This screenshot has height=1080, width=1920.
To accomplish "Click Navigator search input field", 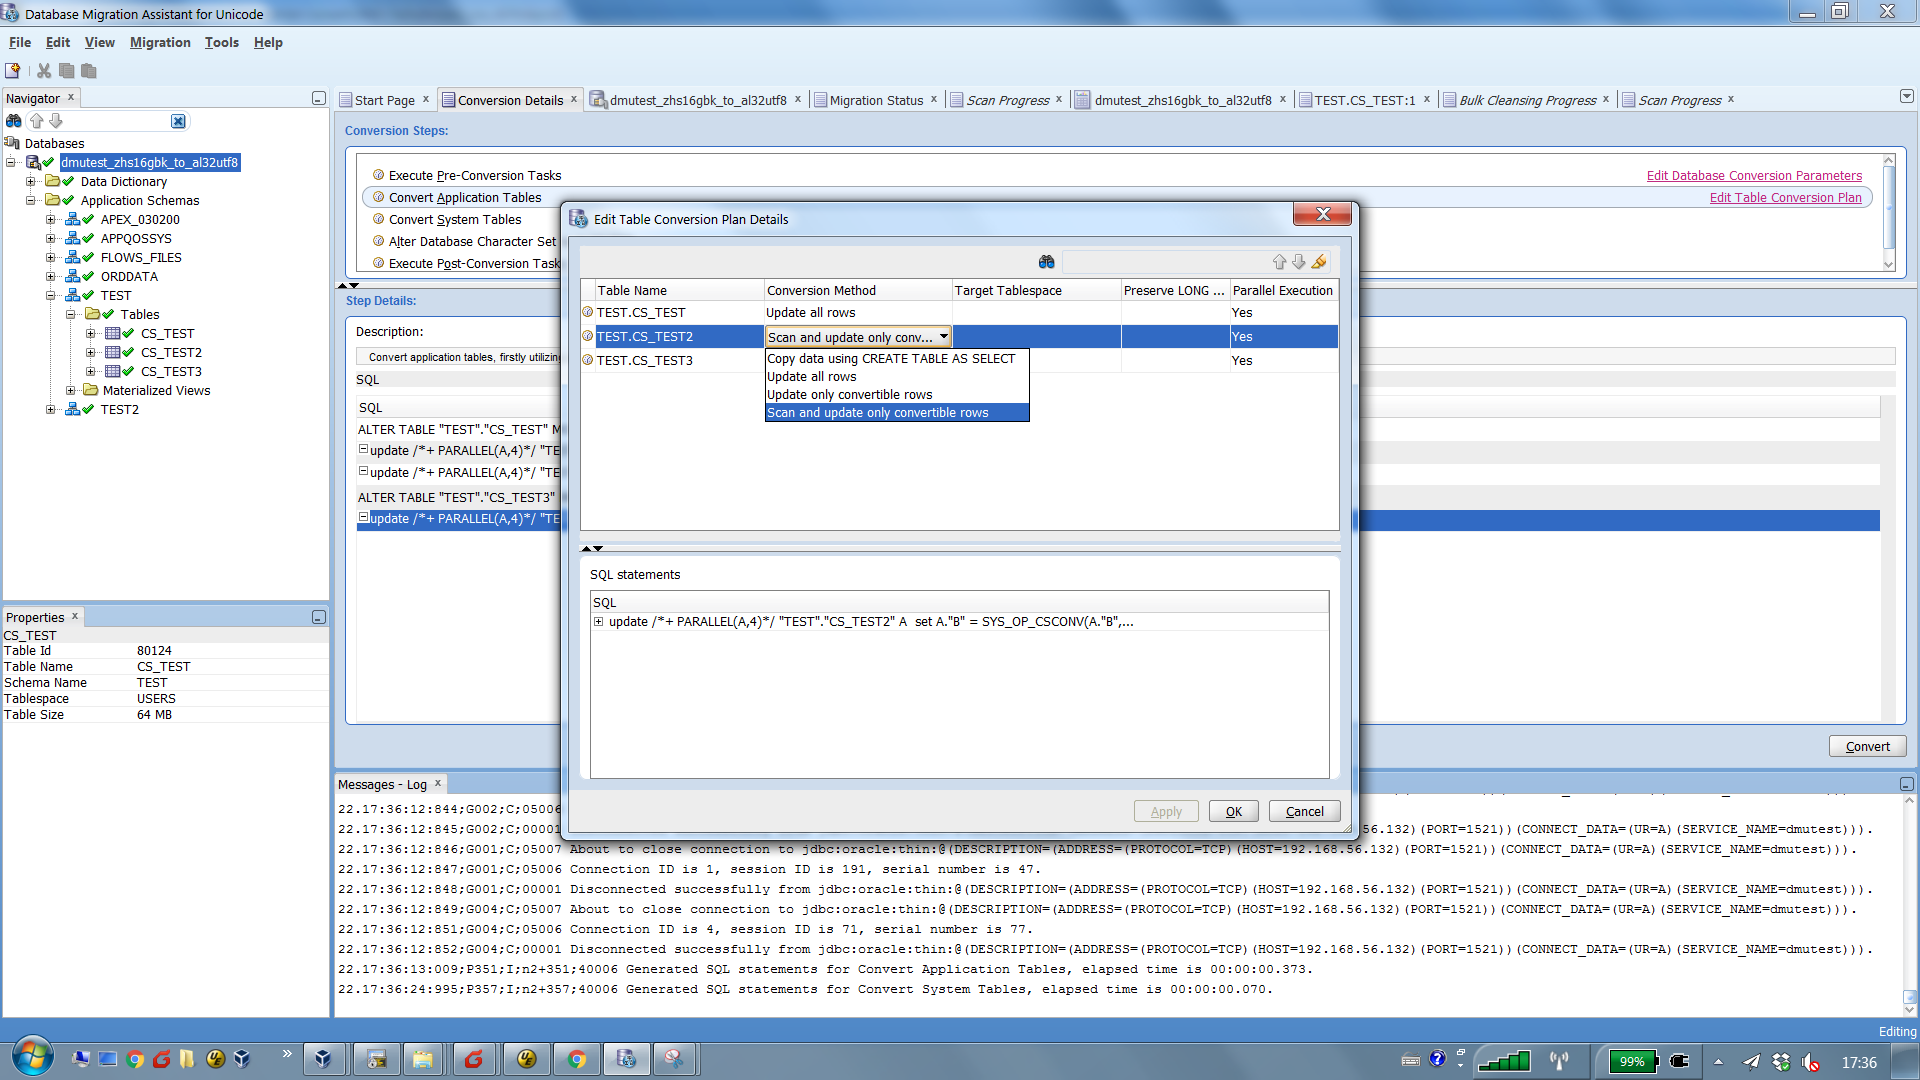I will pyautogui.click(x=118, y=121).
